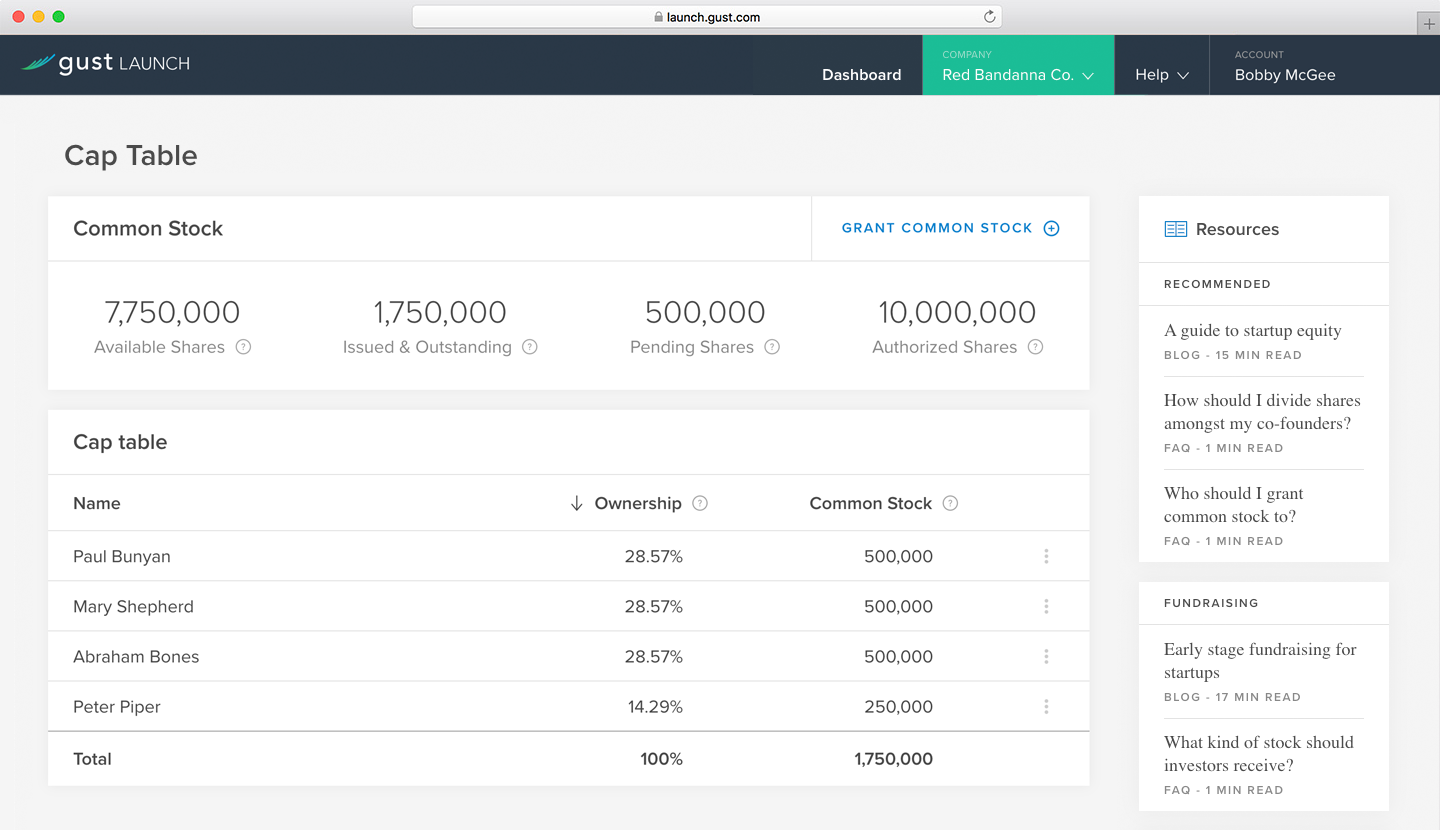Click help icon beside Issued & Outstanding
1440x830 pixels.
click(530, 347)
